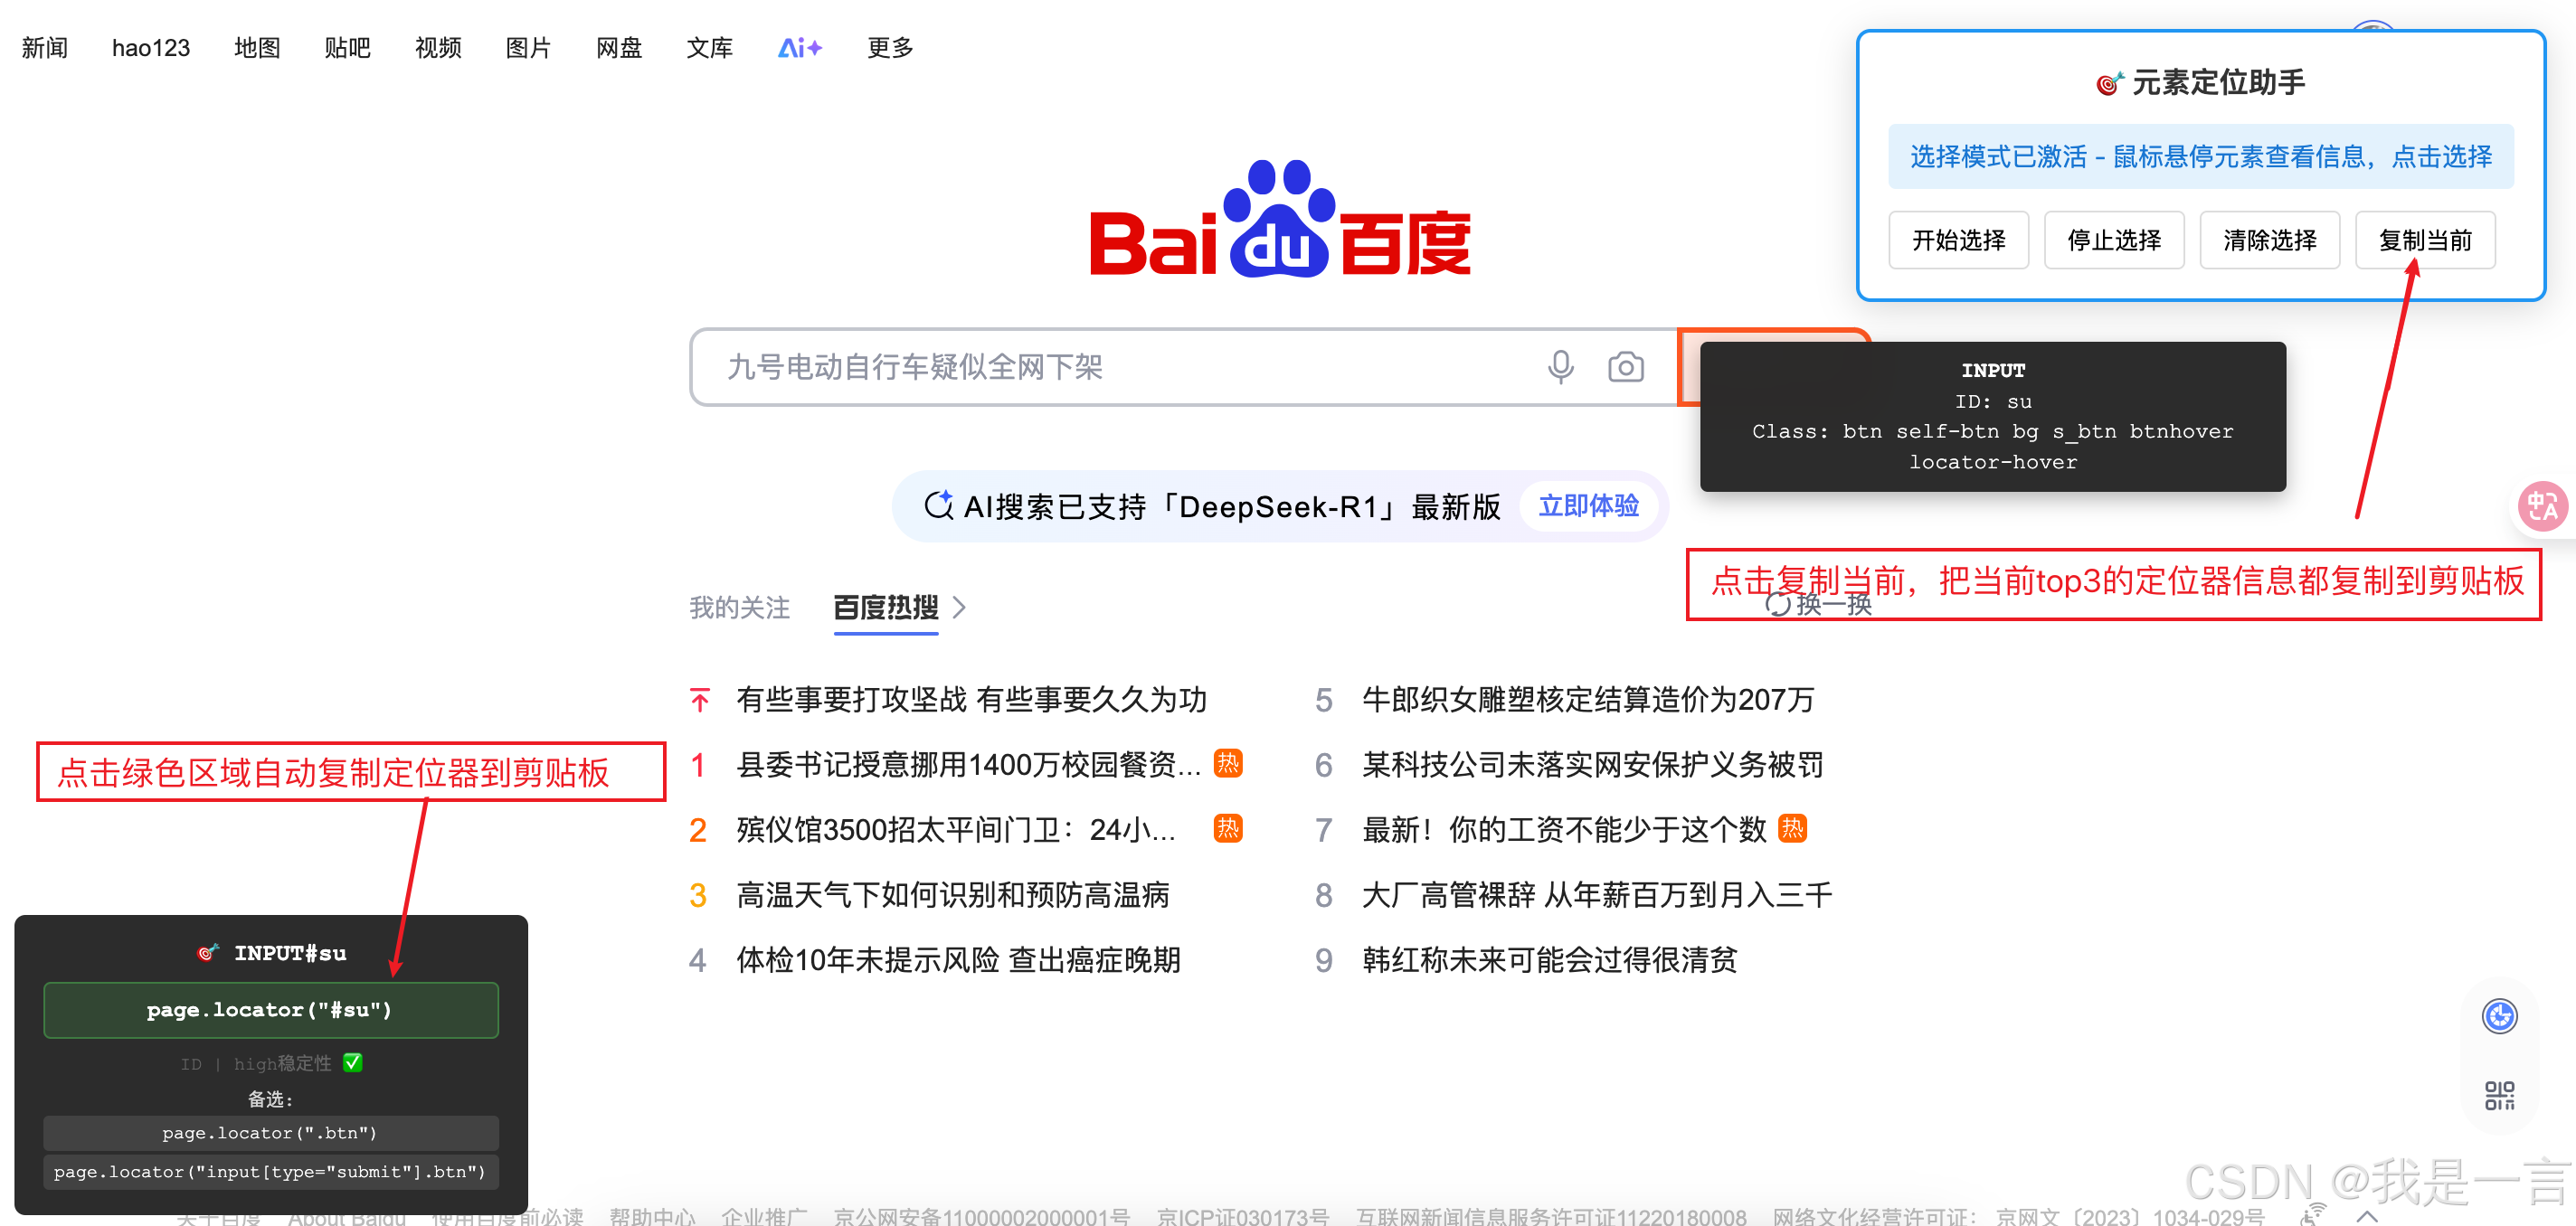2576x1226 pixels.
Task: Open the hao123 nav link
Action: (151, 47)
